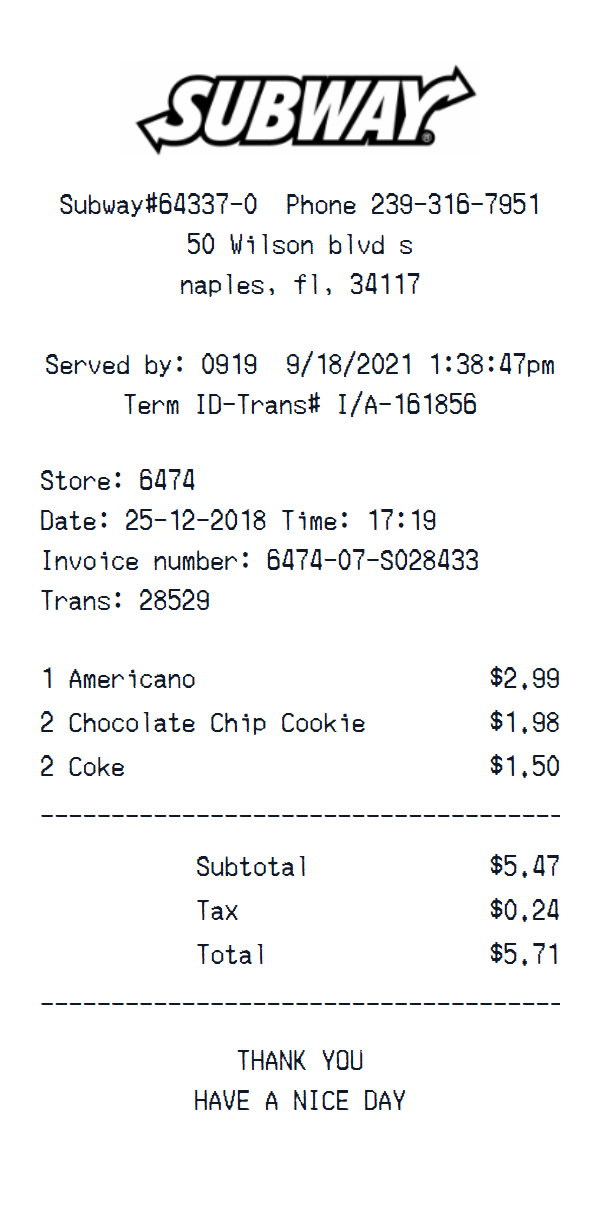Click the Date: 25-12-2018 text

153,521
